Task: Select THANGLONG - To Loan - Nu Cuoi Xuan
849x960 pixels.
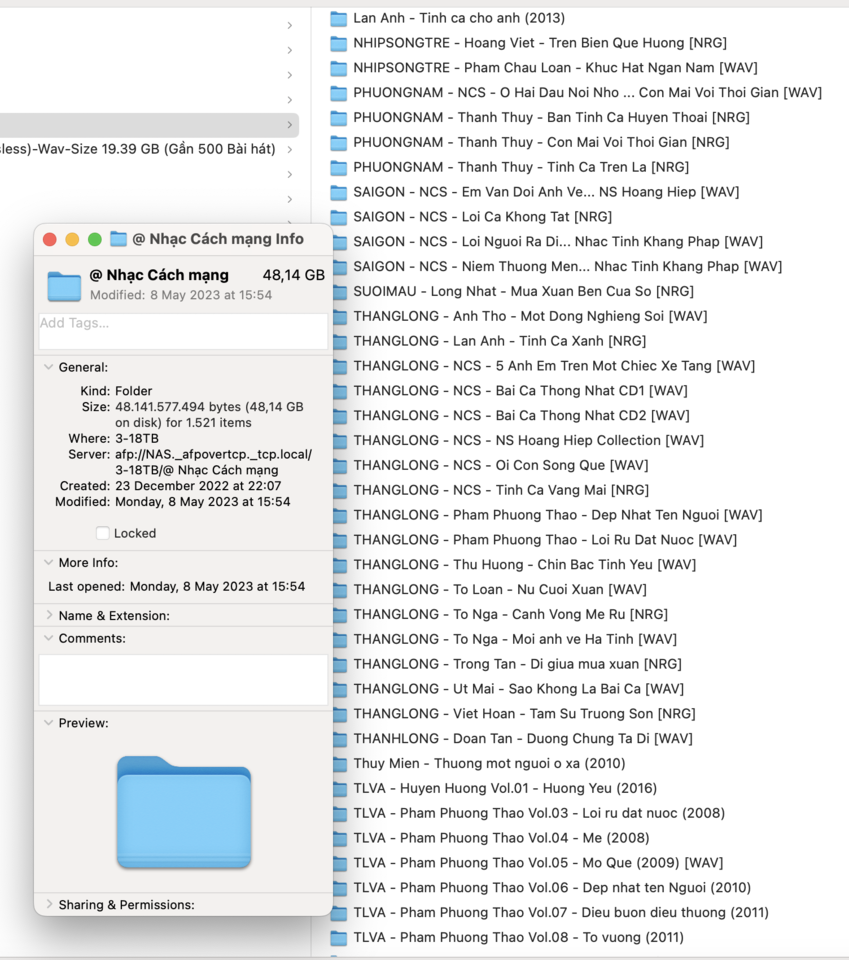Action: pos(500,590)
